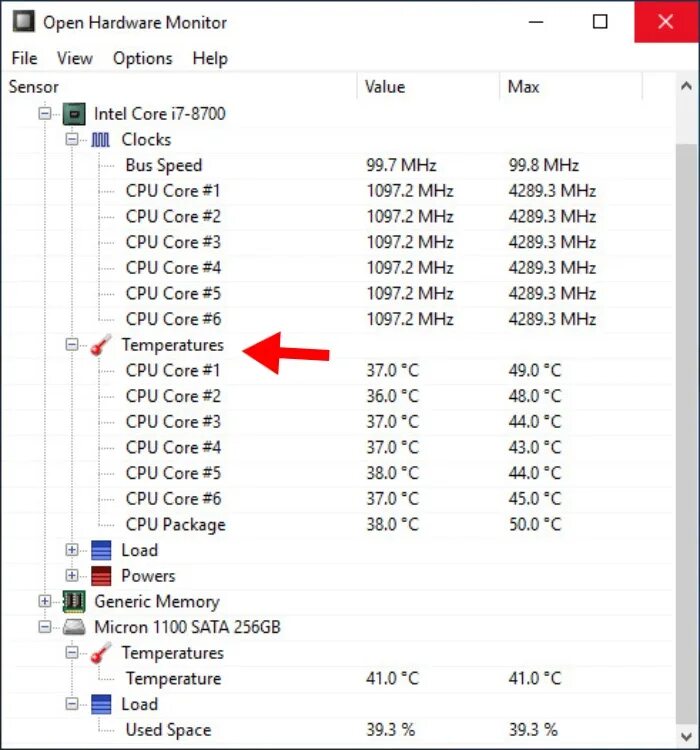Click the Intel Core i7-8700 CPU chip icon

coord(74,114)
